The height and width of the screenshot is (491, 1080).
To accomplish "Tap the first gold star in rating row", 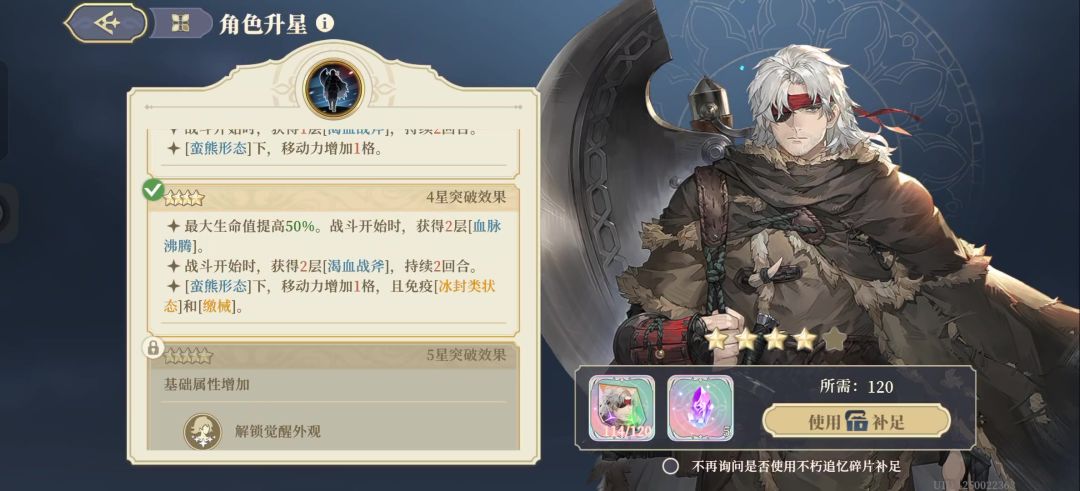I will click(x=717, y=339).
